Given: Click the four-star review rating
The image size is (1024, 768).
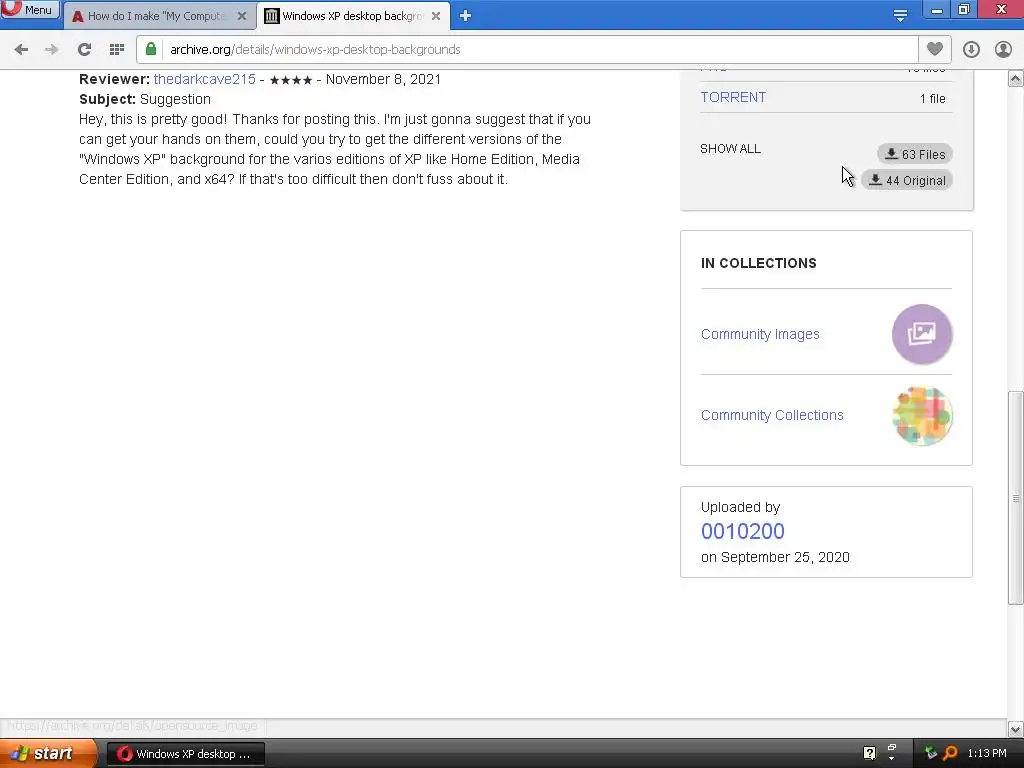Looking at the screenshot, I should (291, 80).
